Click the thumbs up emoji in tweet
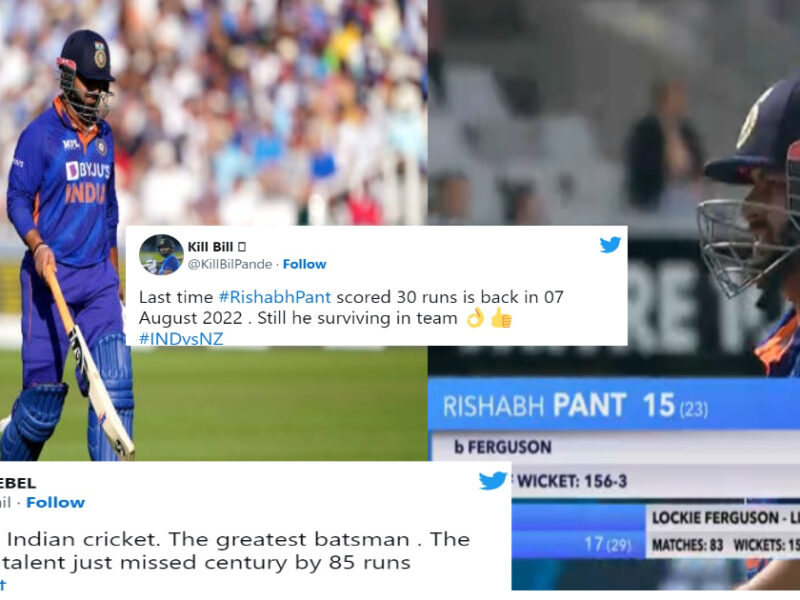Screen dimensions: 800x600 [501, 319]
